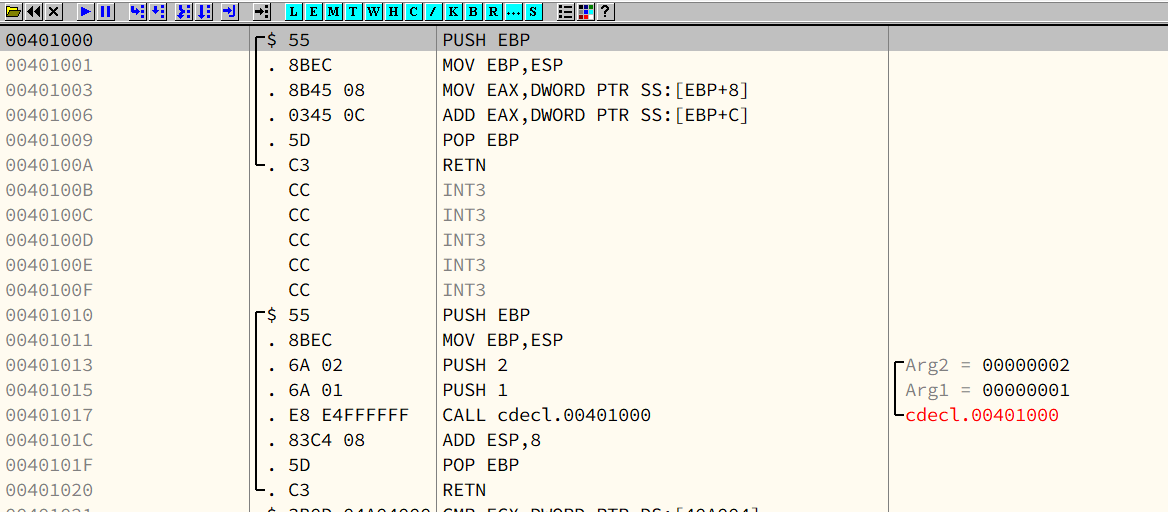Run the program with Play button
The width and height of the screenshot is (1168, 512).
(x=85, y=12)
